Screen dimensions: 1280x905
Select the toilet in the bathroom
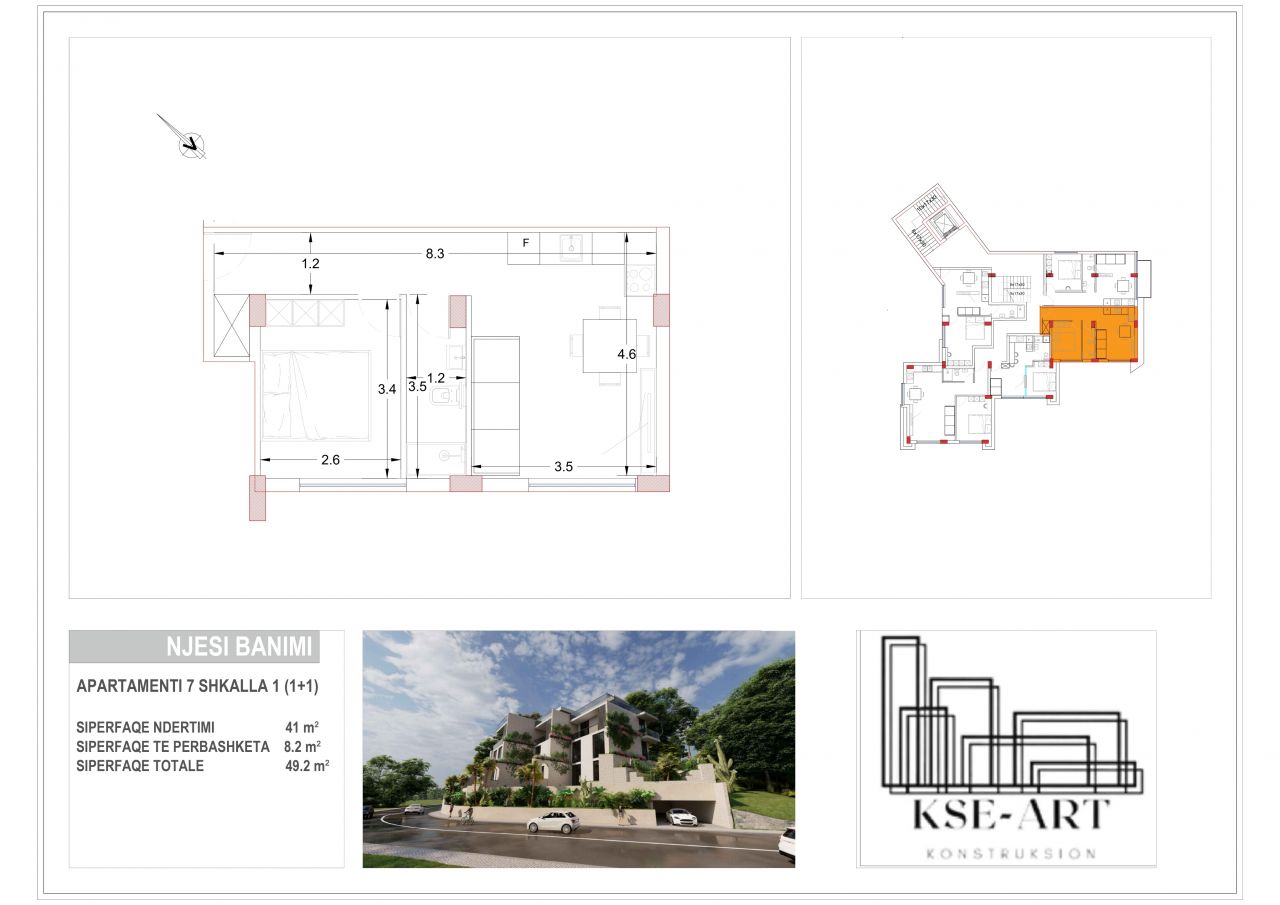coord(443,397)
